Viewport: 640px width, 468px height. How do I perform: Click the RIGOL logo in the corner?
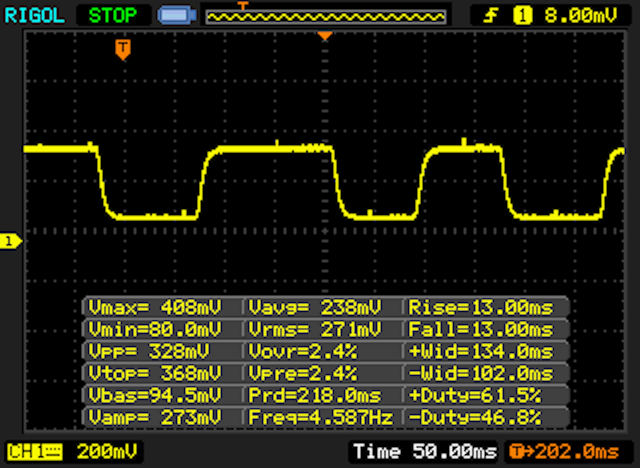click(x=36, y=15)
